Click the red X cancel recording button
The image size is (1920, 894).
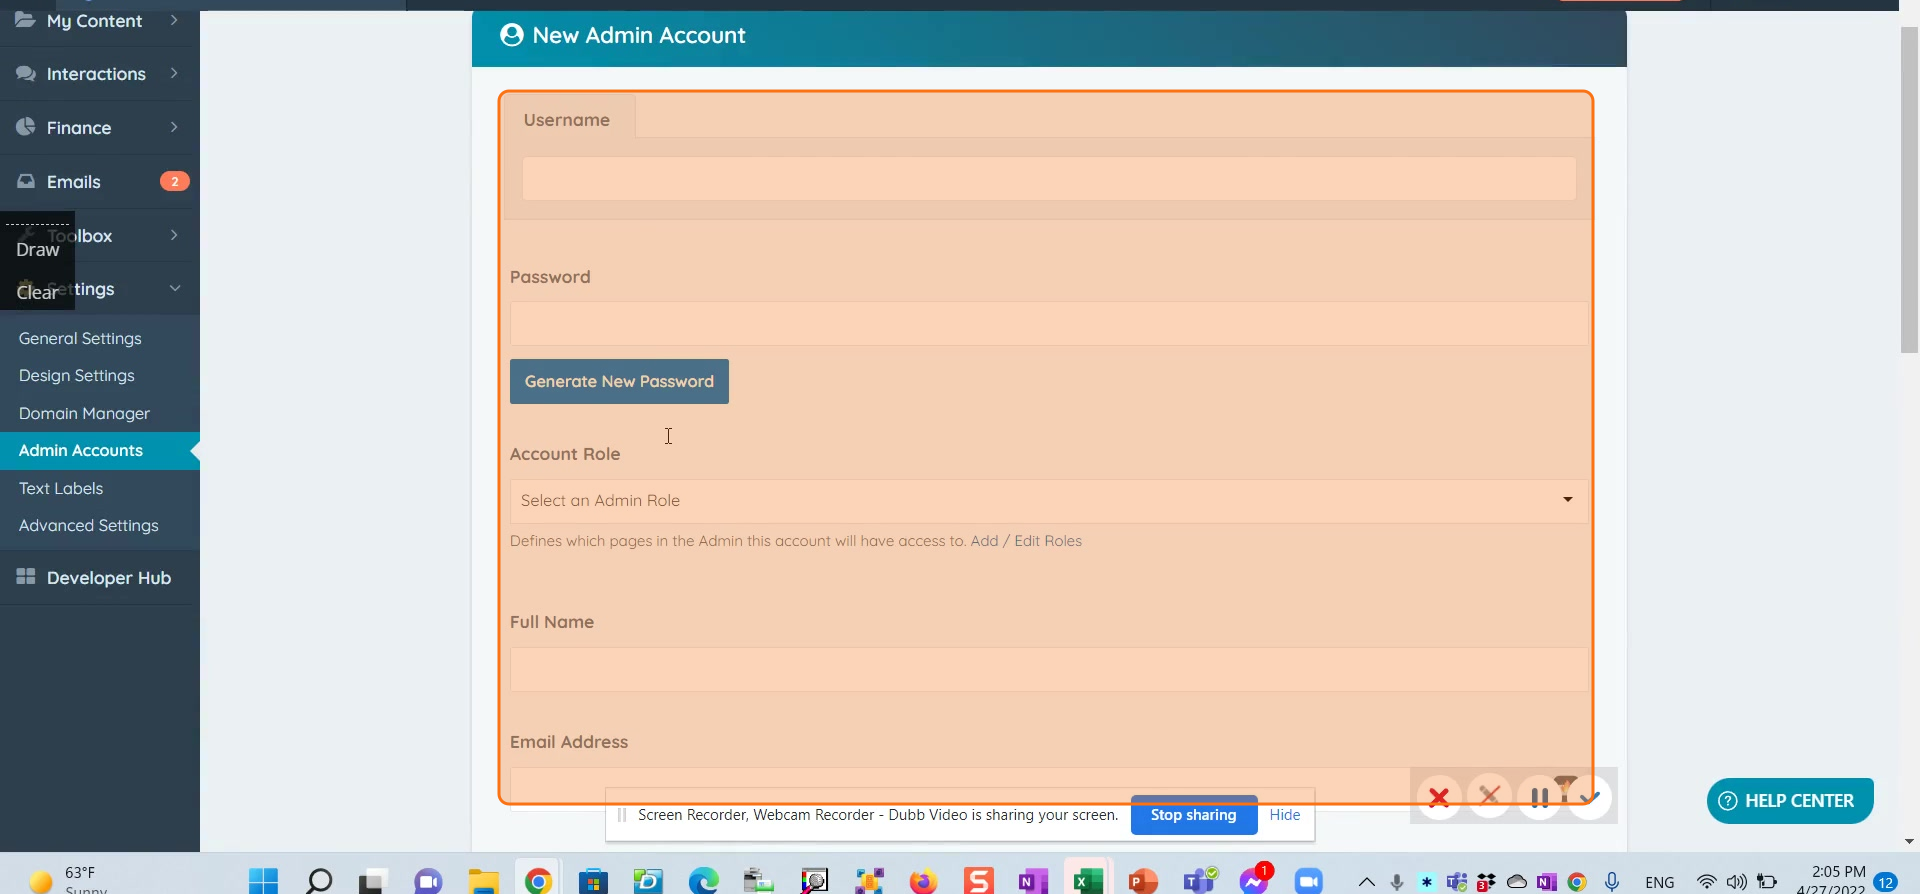[x=1439, y=797]
